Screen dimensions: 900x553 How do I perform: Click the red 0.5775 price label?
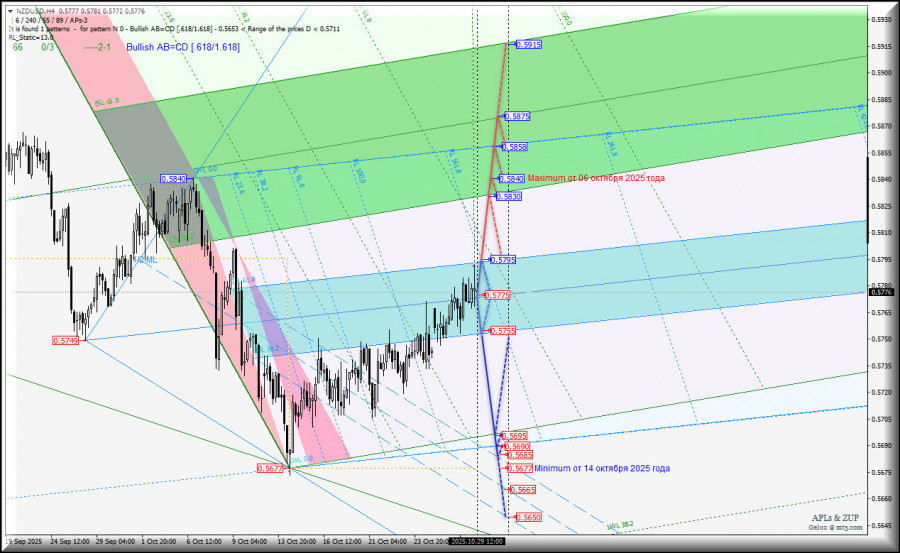point(497,295)
